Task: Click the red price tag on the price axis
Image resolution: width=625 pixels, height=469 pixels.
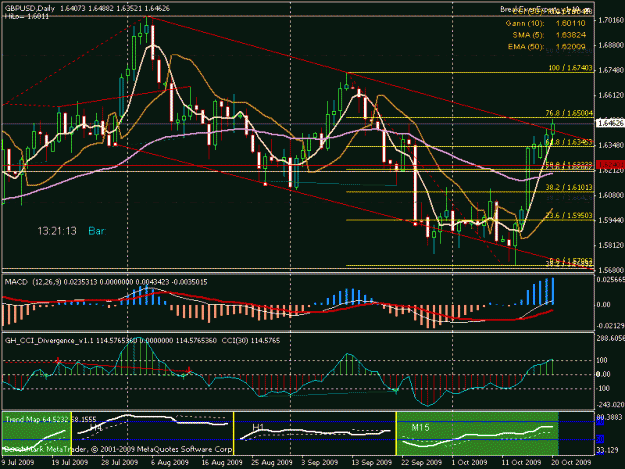Action: point(610,165)
